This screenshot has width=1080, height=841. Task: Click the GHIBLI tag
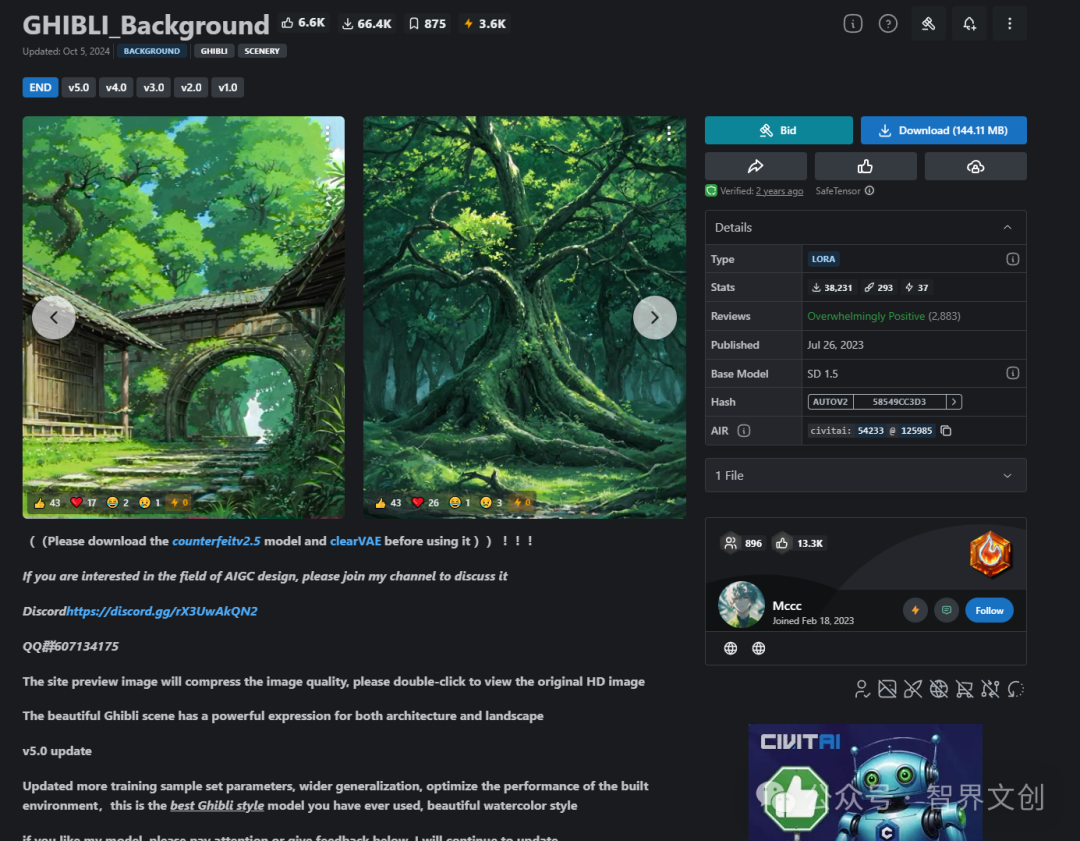tap(214, 51)
